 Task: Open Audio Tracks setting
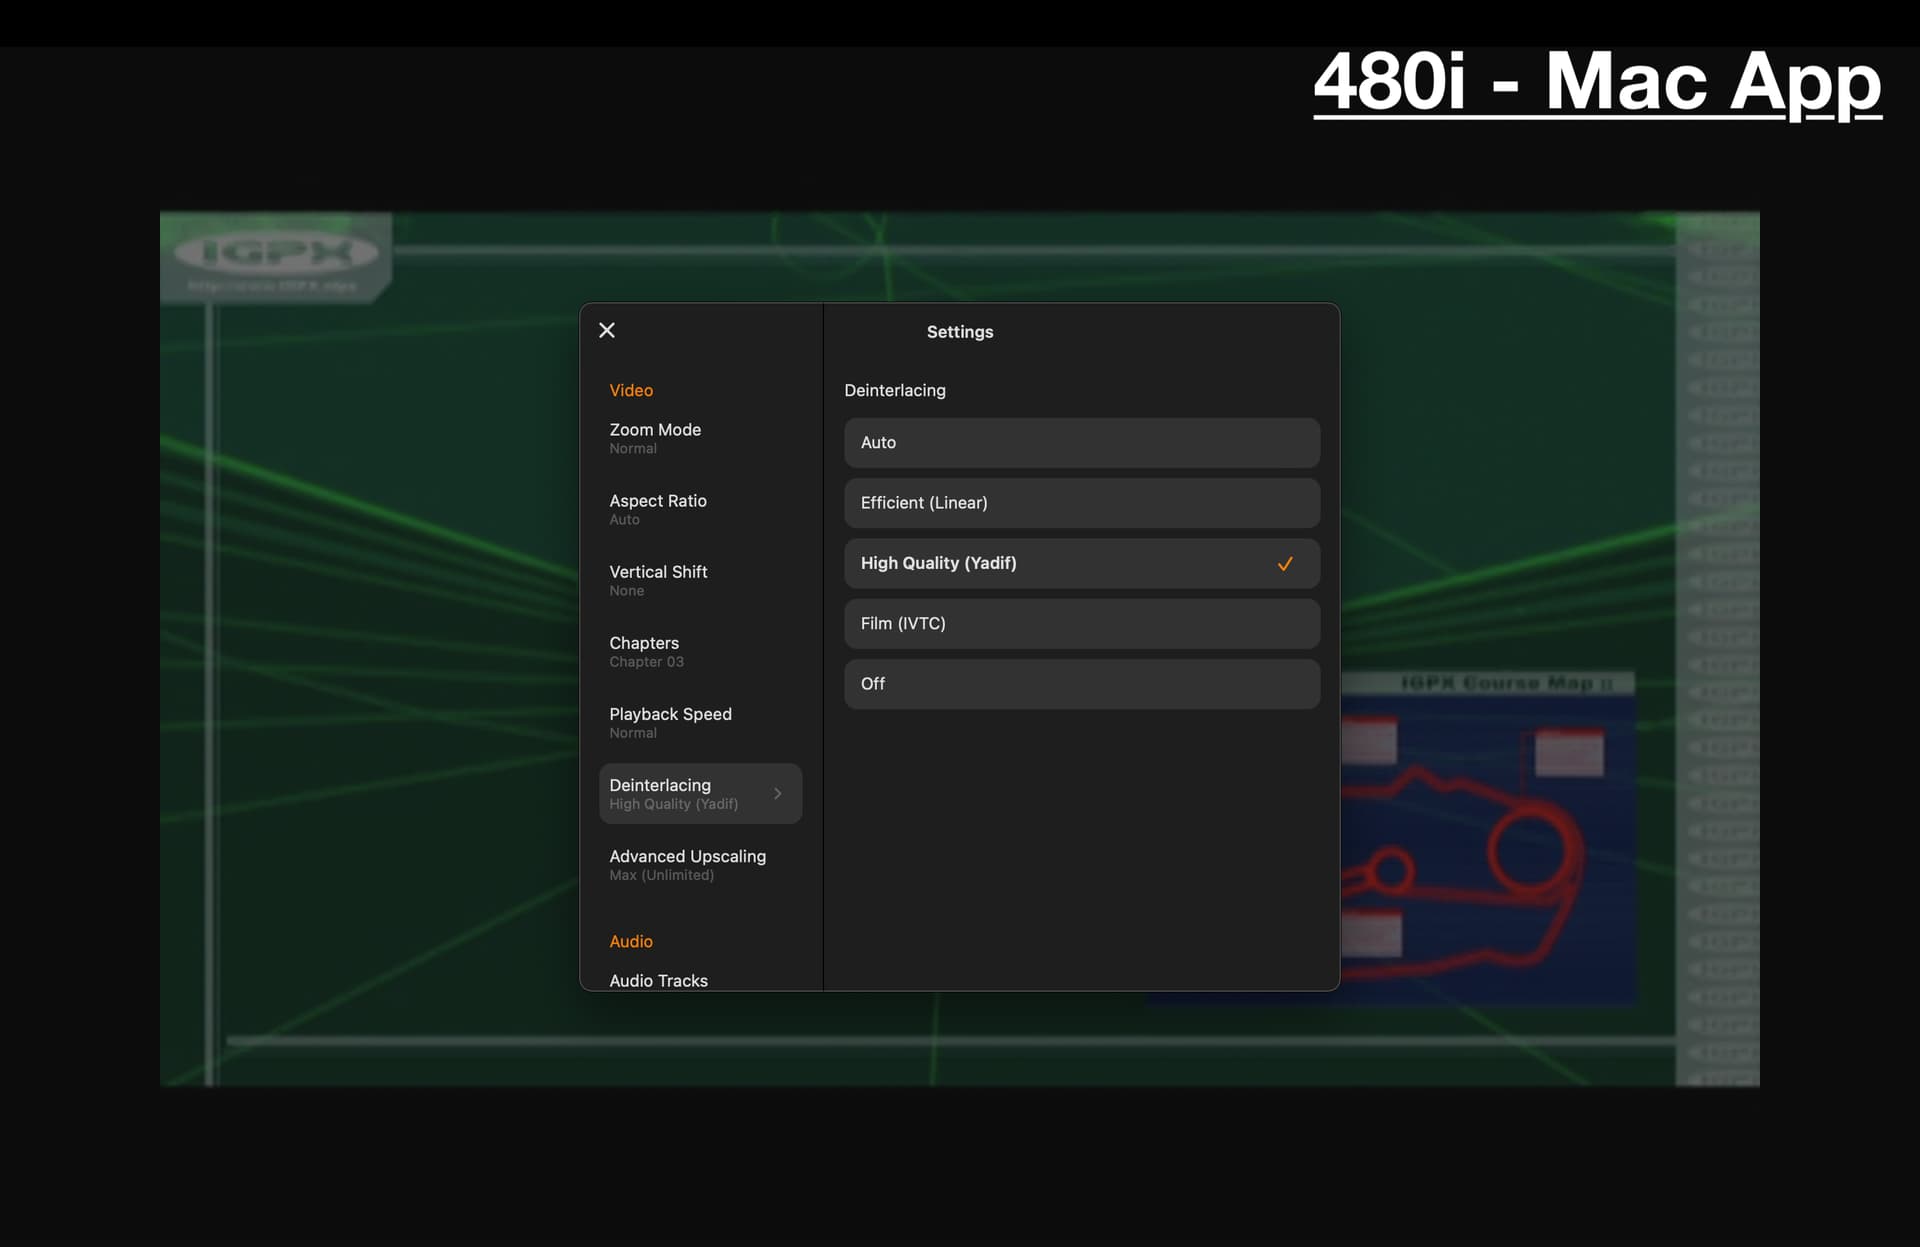659,980
